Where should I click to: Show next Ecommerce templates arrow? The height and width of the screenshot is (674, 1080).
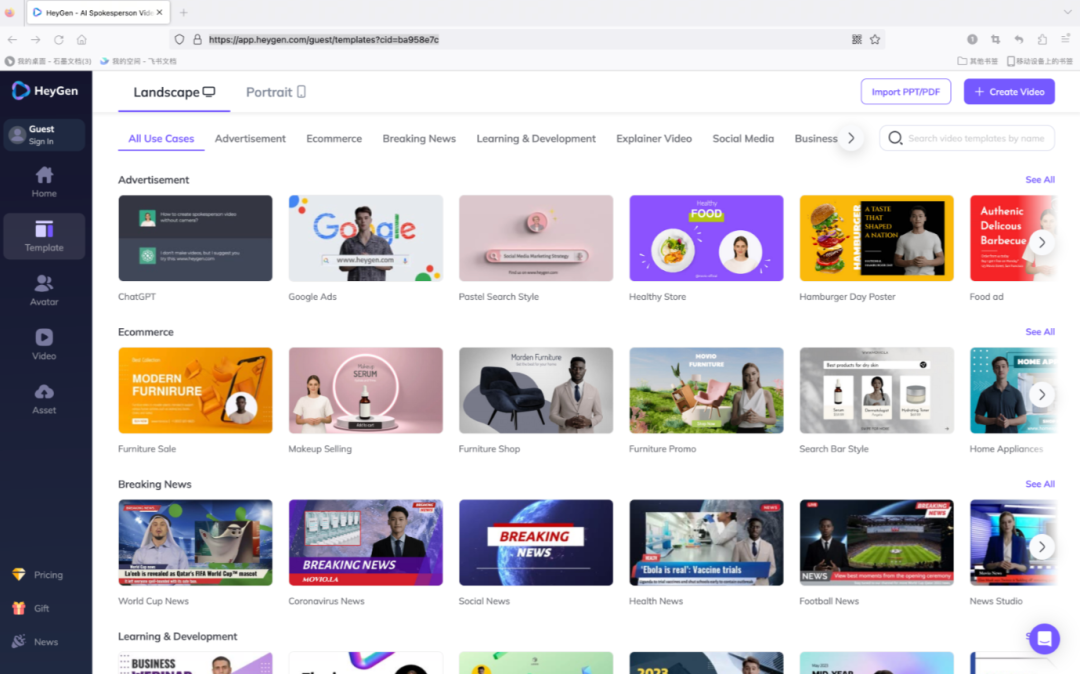pos(1041,394)
